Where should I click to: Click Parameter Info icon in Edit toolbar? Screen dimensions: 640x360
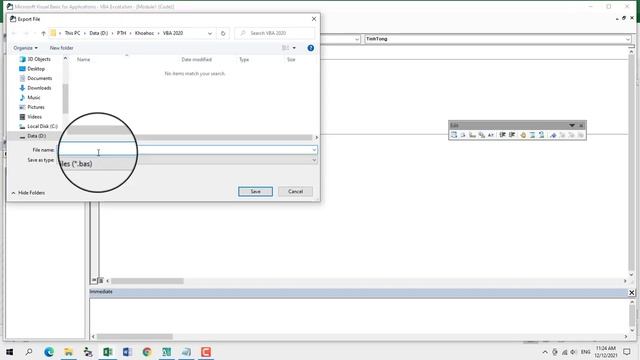482,135
